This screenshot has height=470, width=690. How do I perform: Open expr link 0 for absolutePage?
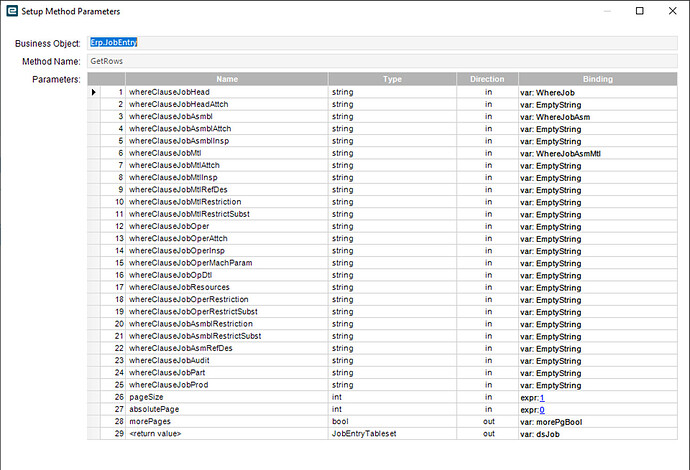pyautogui.click(x=542, y=410)
